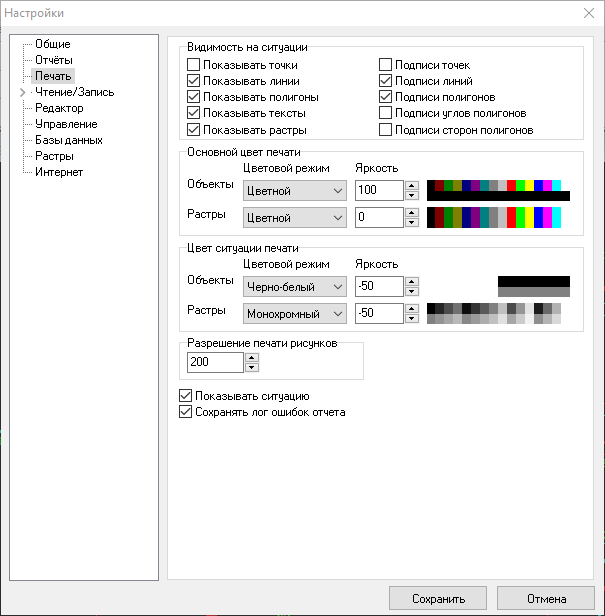Screen dimensions: 605x616
Task: Toggle "Подписи полигонов" checkbox
Action: tap(386, 98)
